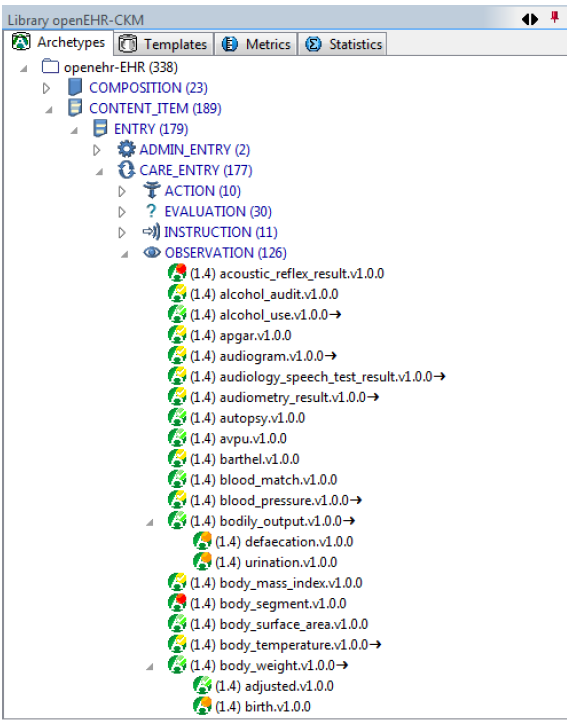Select body_temperature.v1.0.0 archetype

pos(285,645)
